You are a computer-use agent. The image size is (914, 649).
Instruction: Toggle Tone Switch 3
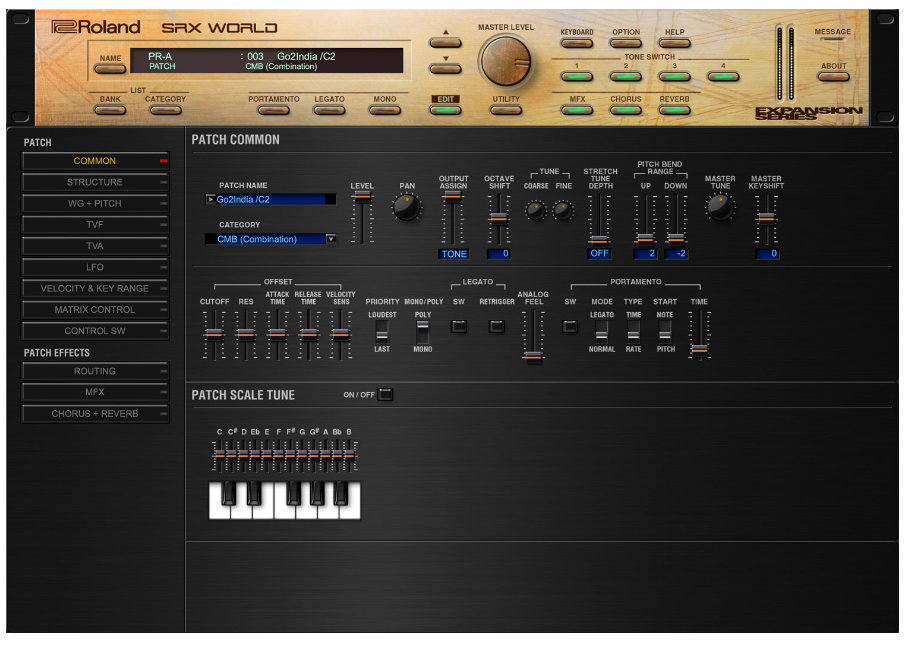674,76
